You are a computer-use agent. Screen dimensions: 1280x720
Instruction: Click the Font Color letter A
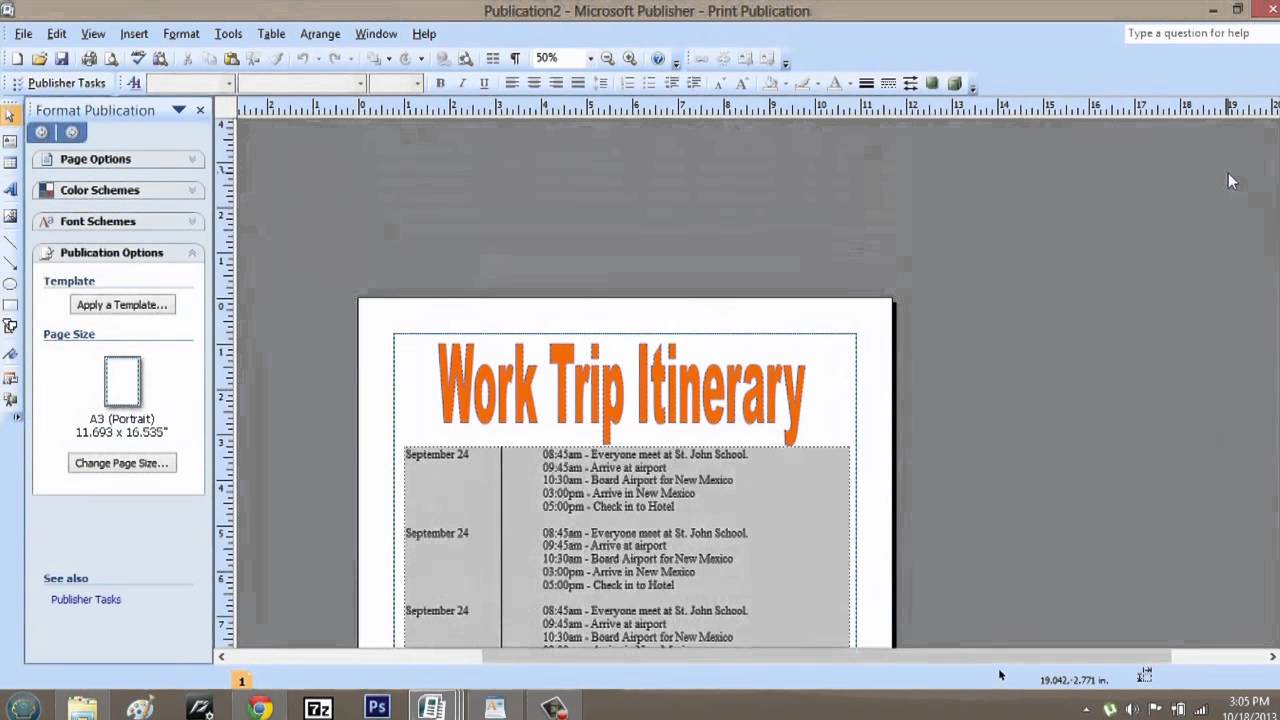(835, 83)
